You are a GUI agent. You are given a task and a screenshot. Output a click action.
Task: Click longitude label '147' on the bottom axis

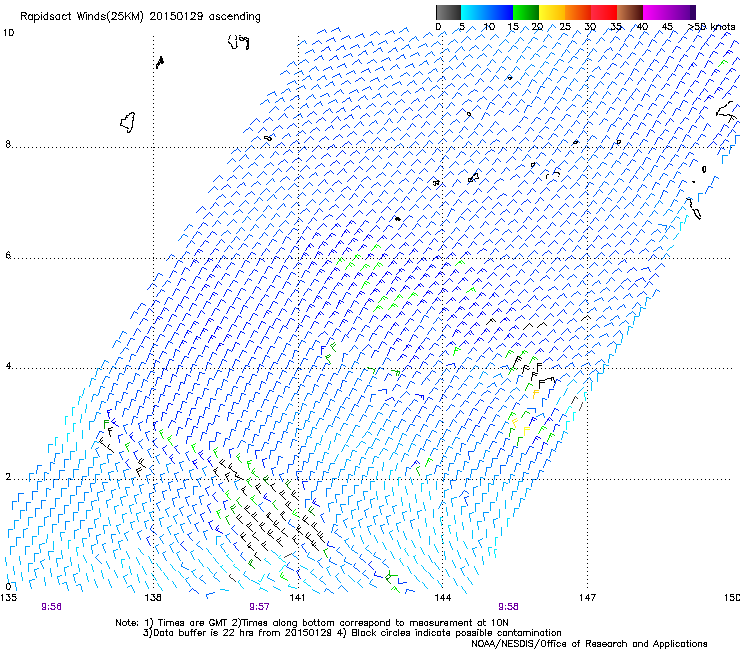588,598
